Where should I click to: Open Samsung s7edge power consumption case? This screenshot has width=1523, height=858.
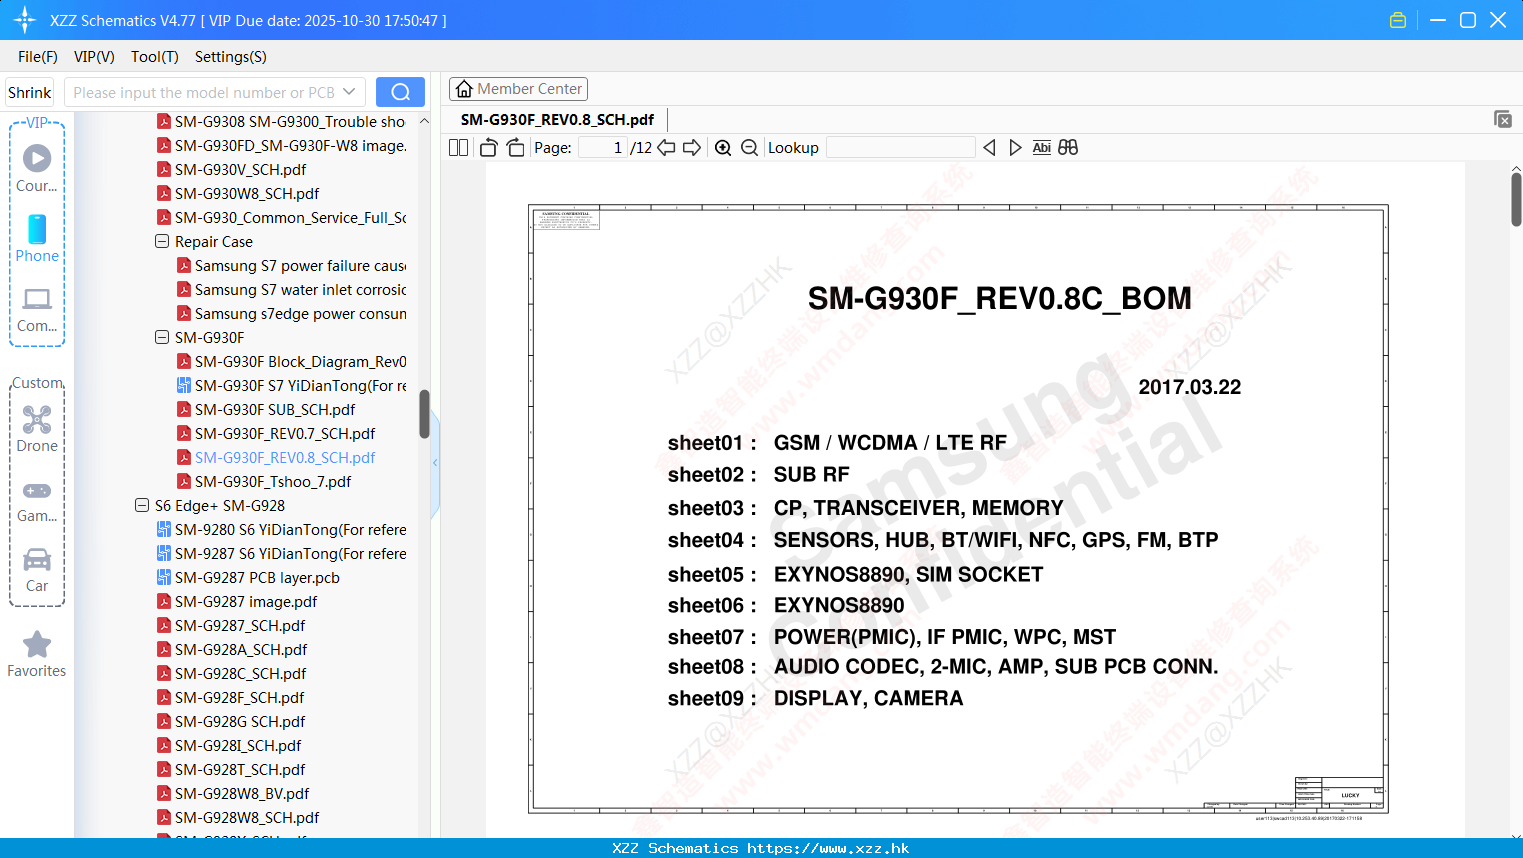(291, 314)
